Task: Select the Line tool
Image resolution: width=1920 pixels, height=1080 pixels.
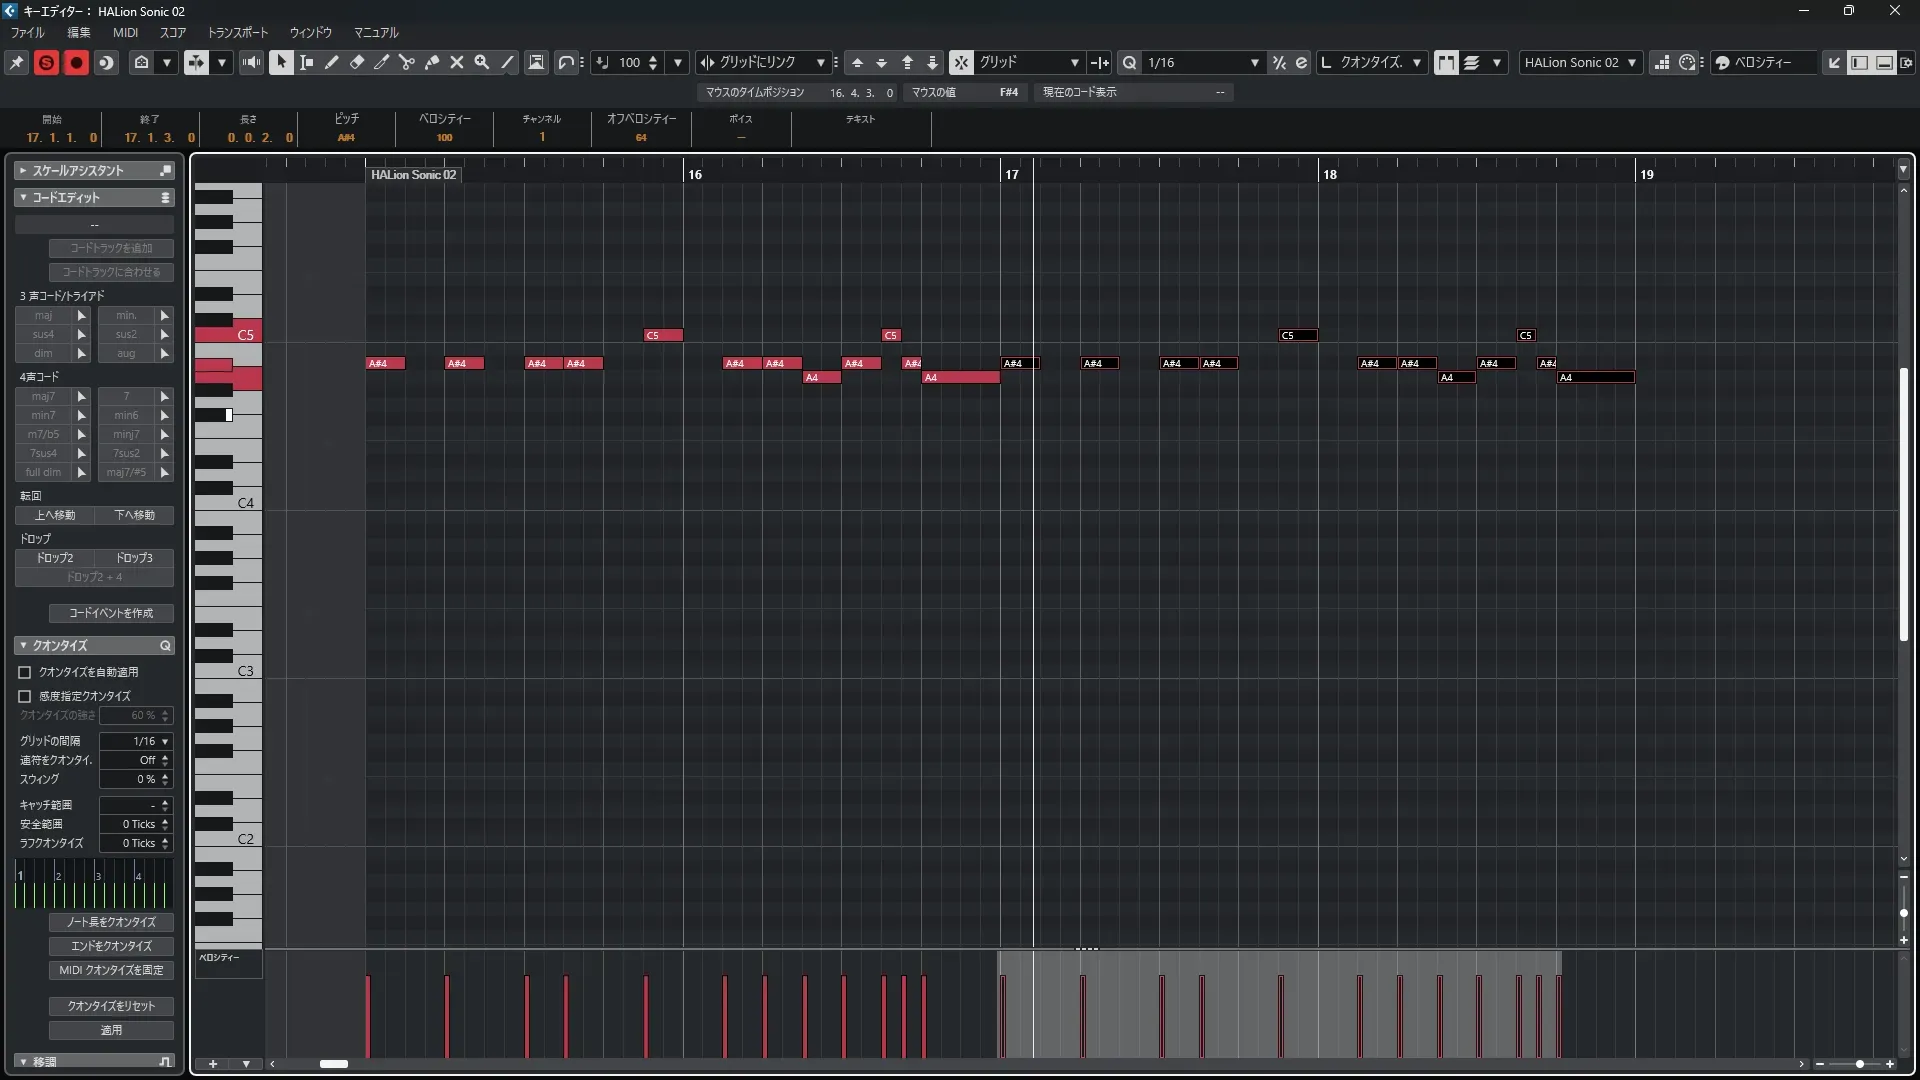Action: tap(507, 62)
